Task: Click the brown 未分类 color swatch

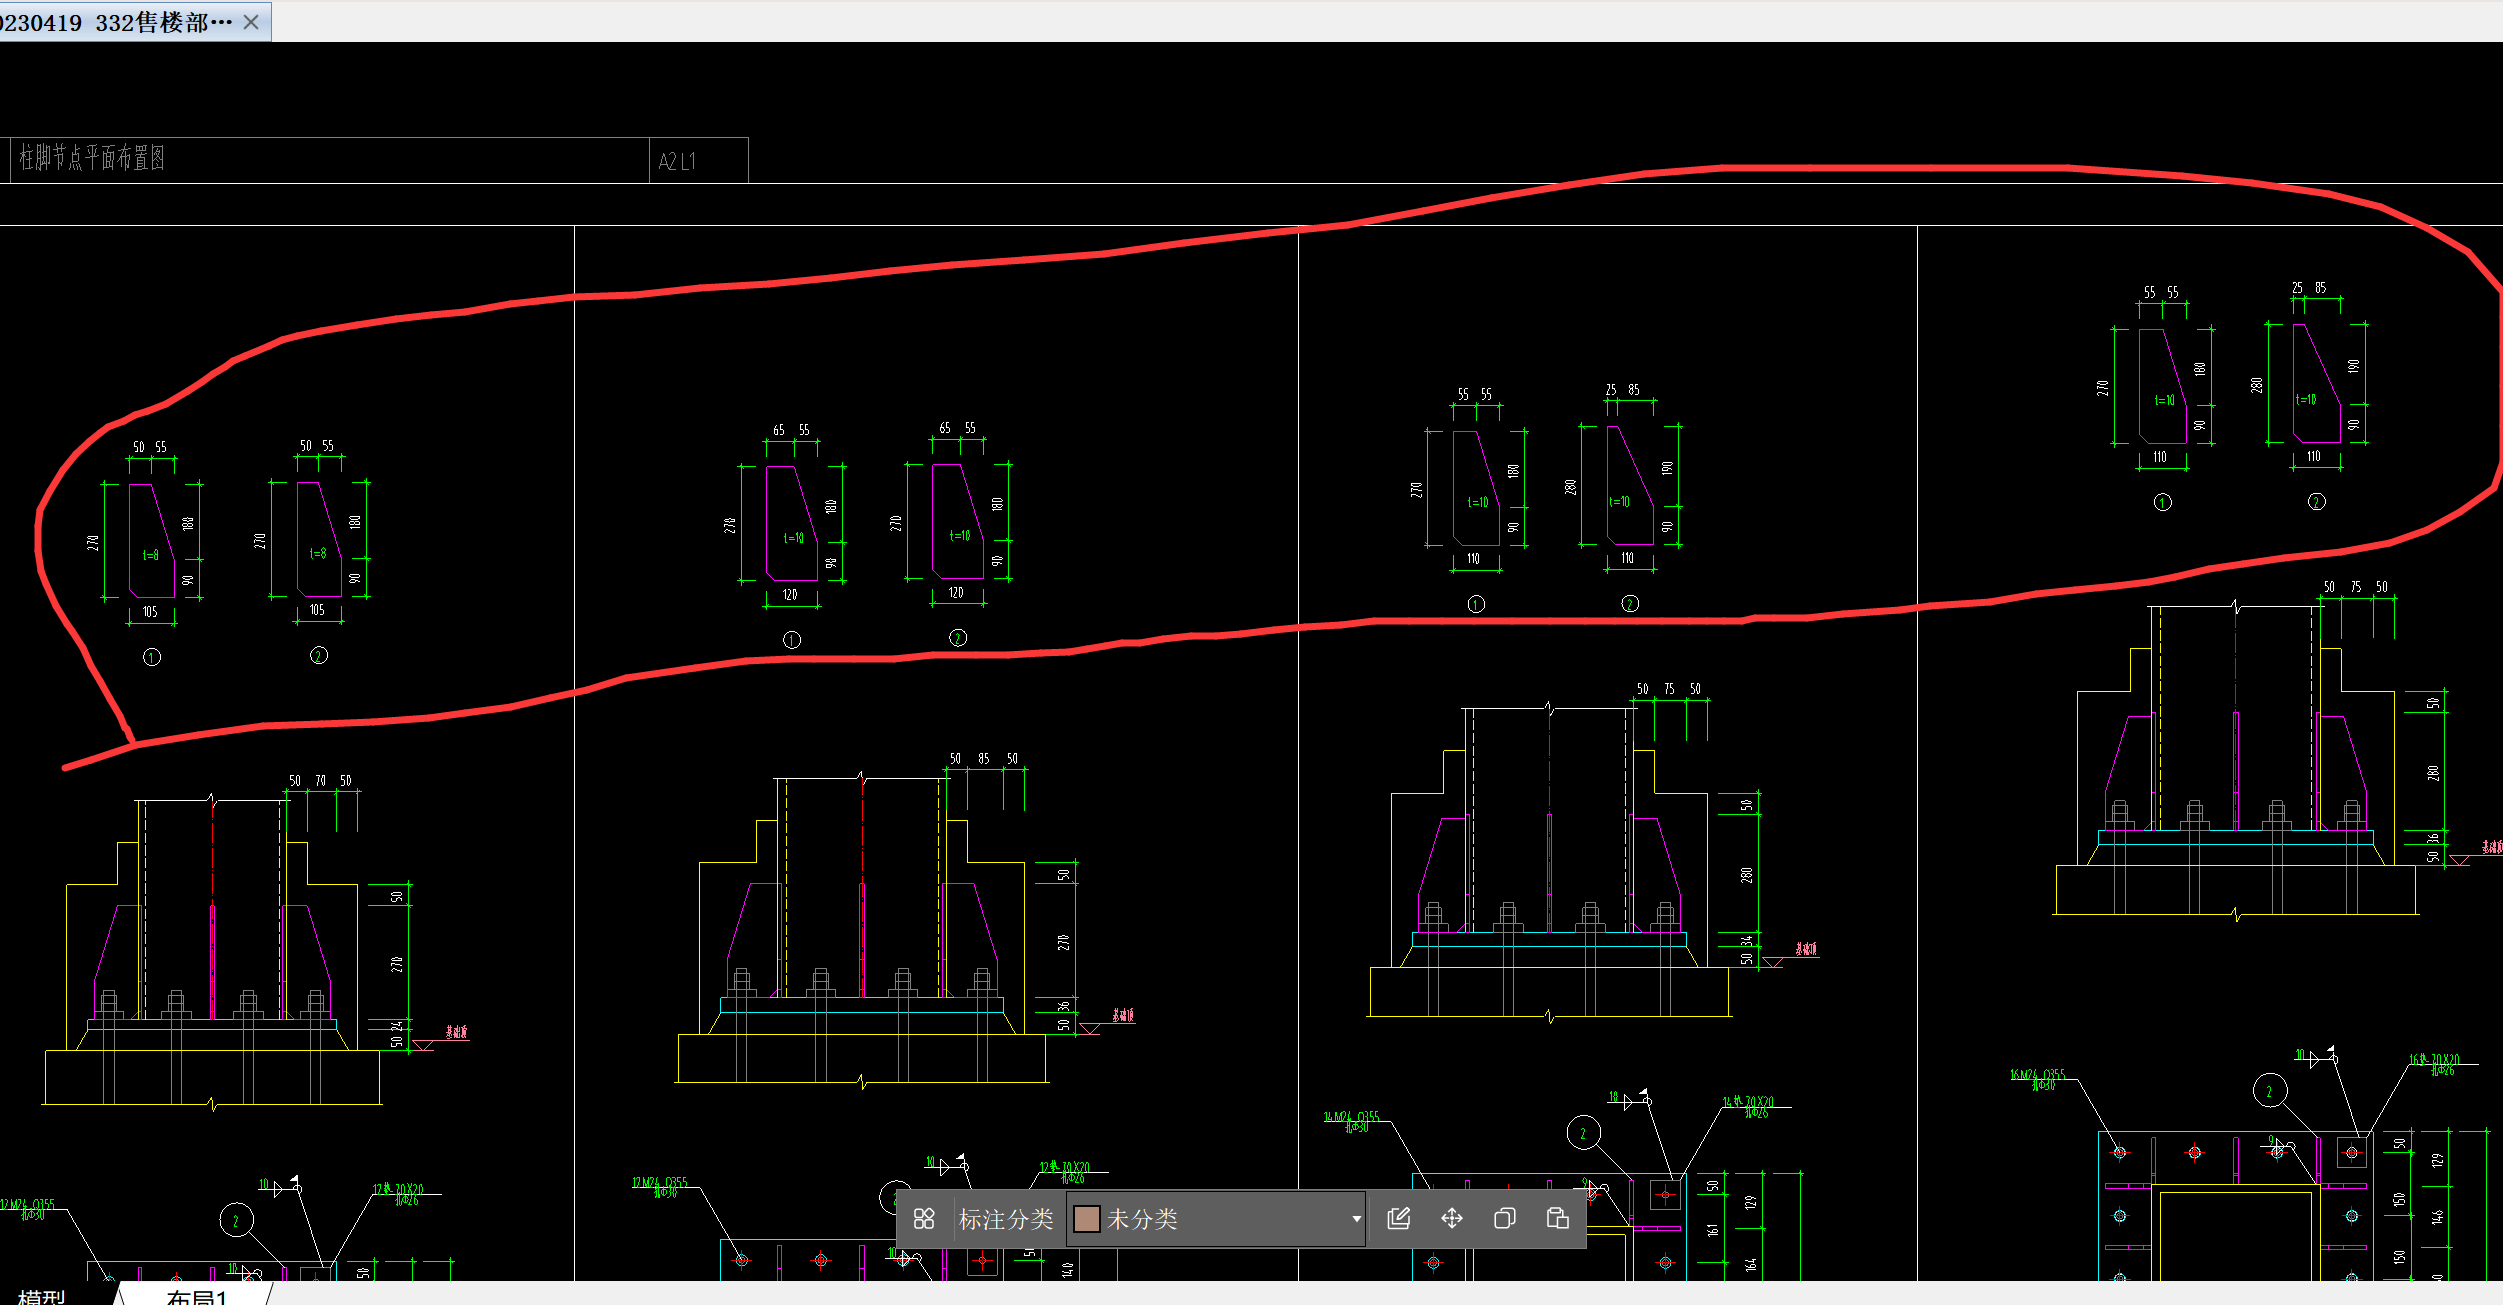Action: point(1086,1219)
